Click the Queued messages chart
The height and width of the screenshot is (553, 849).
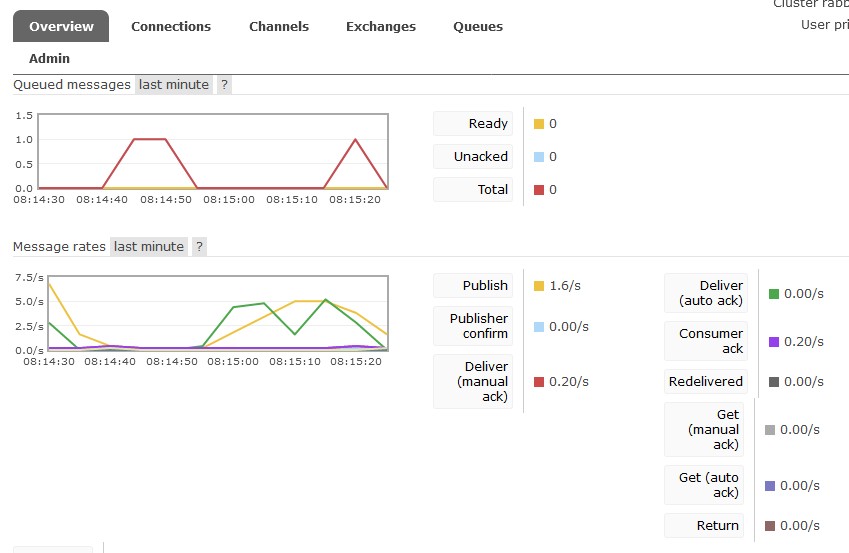(213, 151)
